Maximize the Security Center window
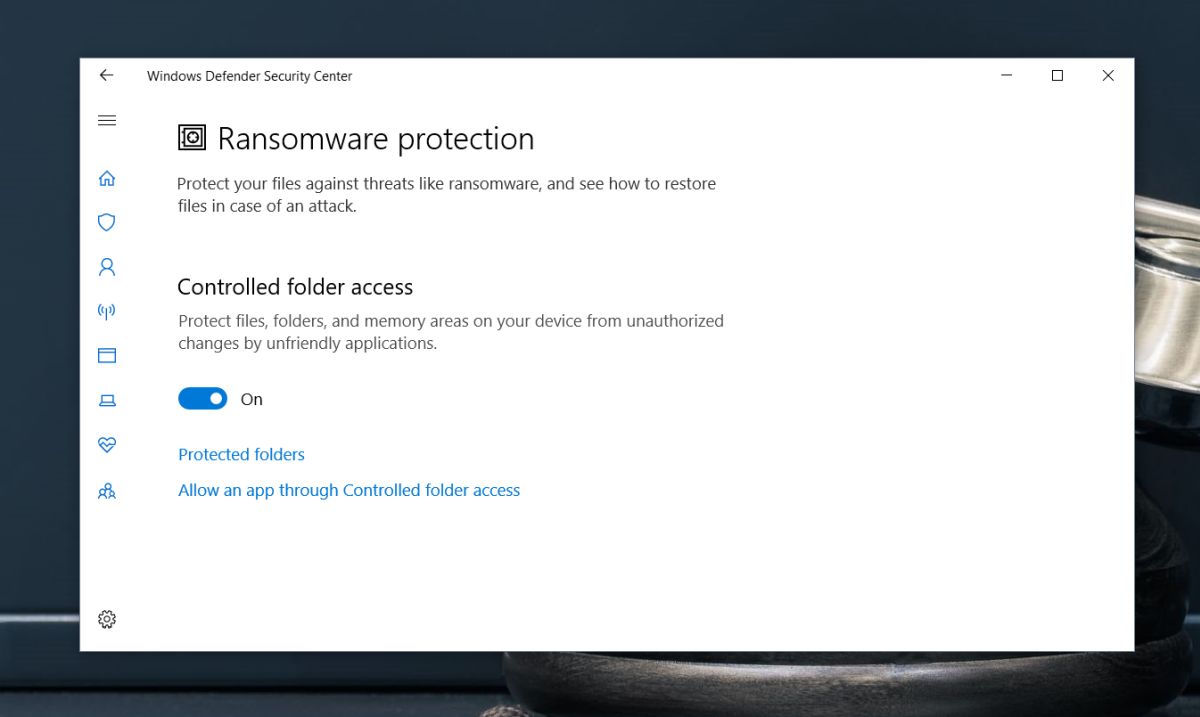The image size is (1200, 717). pyautogui.click(x=1057, y=76)
